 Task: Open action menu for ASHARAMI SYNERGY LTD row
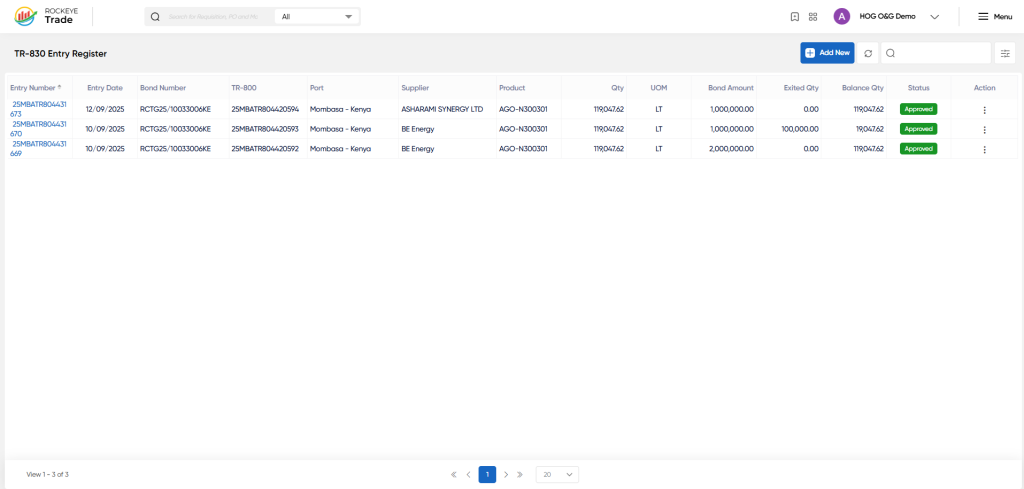[x=984, y=110]
